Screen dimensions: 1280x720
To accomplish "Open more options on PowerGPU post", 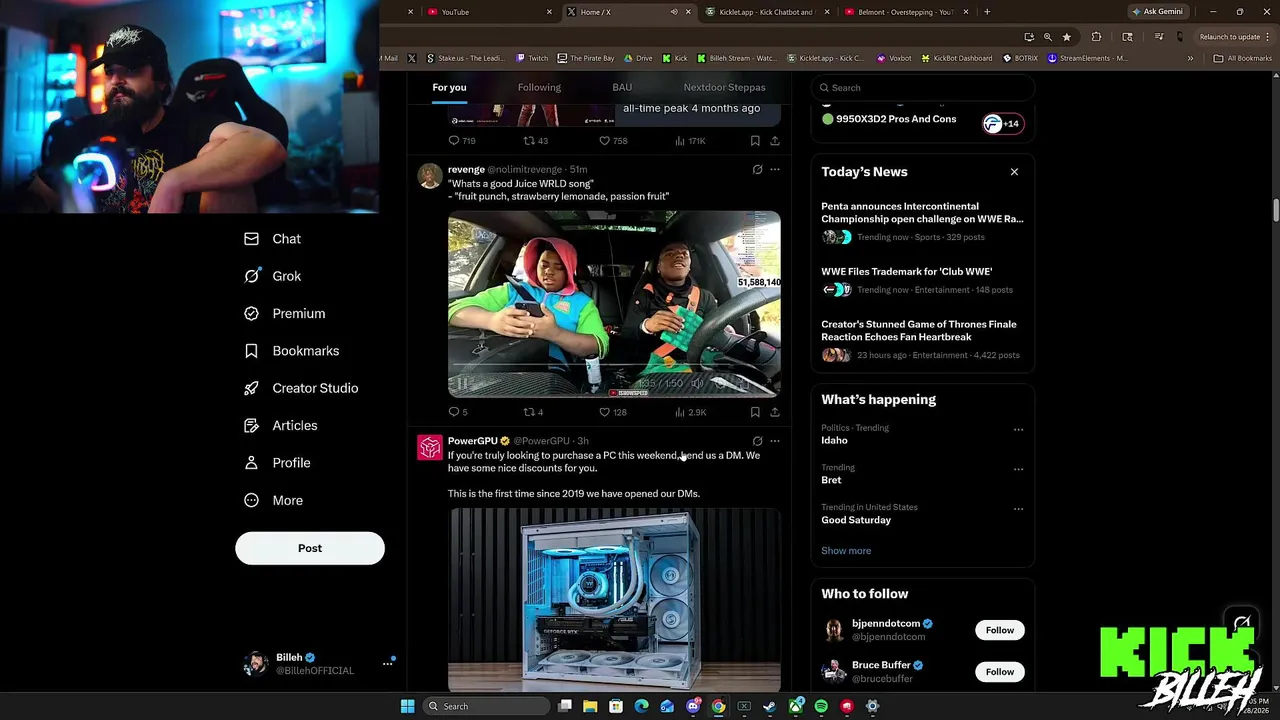I will (774, 441).
